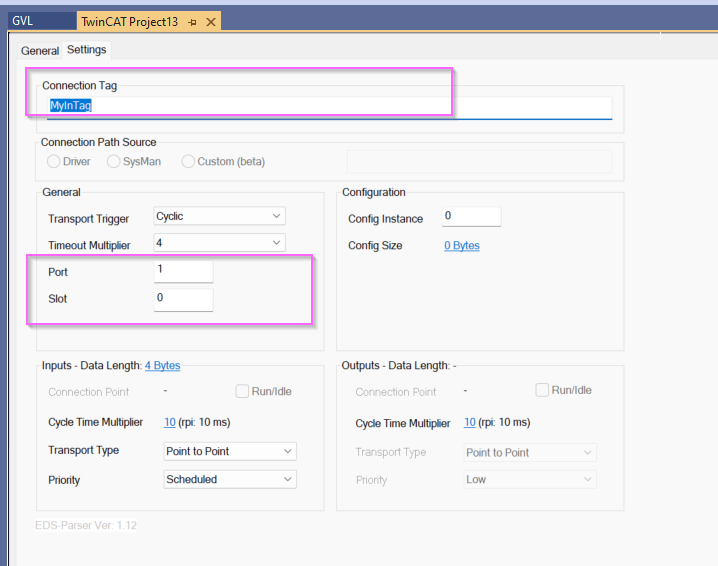Click the Port number field
Image resolution: width=718 pixels, height=566 pixels.
[x=183, y=271]
